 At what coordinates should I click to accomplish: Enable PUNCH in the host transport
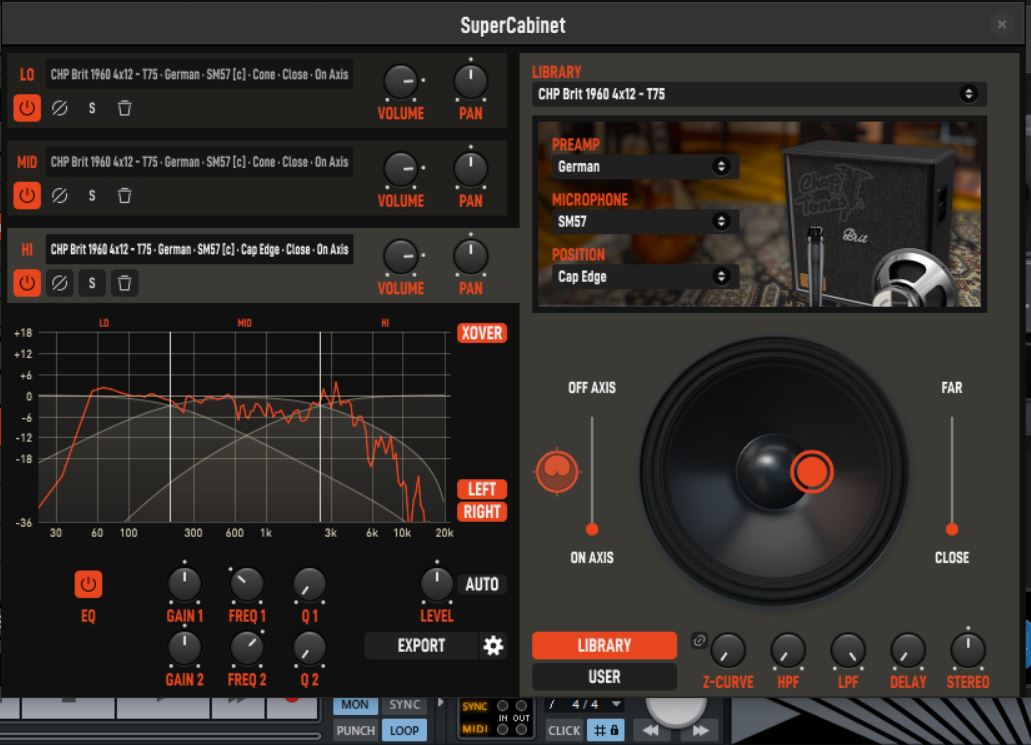pyautogui.click(x=355, y=730)
